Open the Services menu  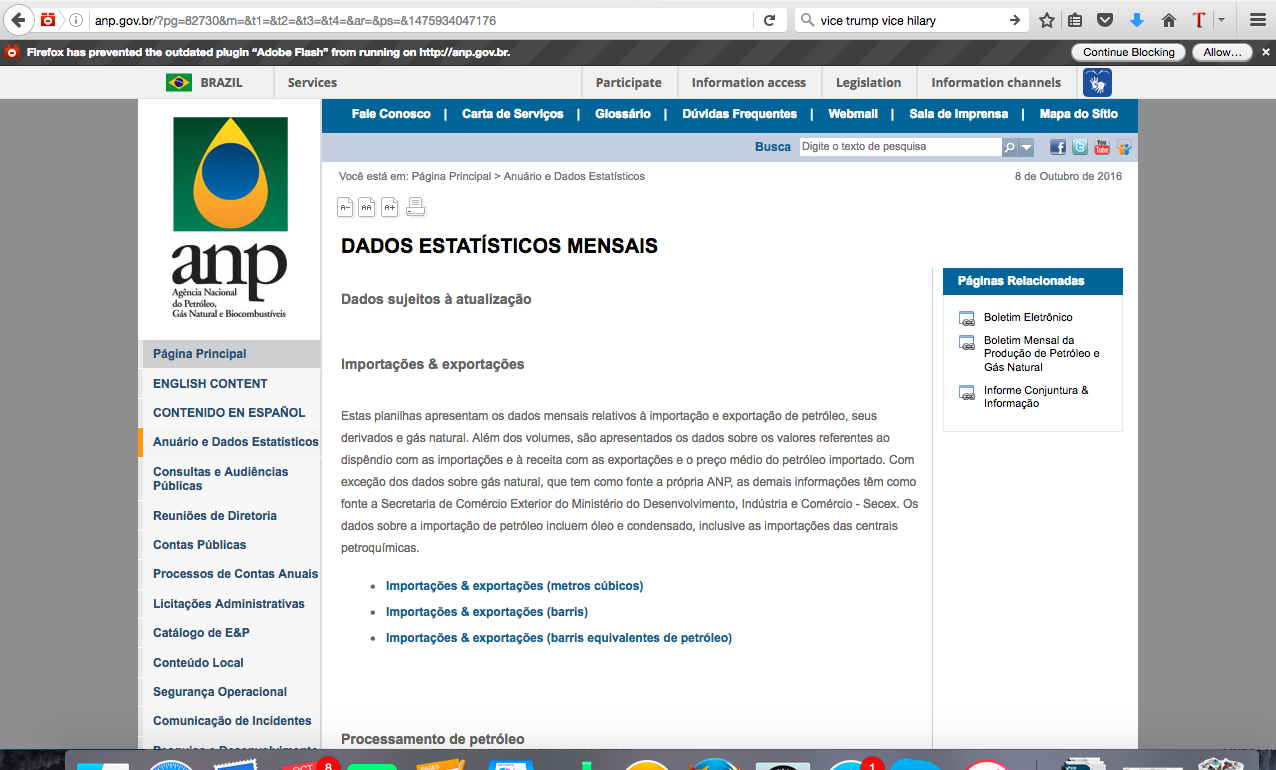tap(312, 83)
